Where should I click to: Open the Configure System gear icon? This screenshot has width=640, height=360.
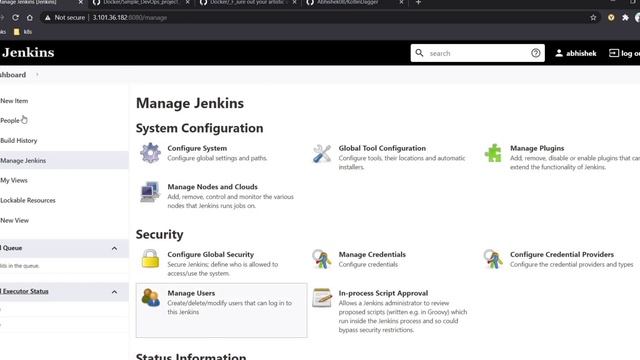click(x=150, y=153)
